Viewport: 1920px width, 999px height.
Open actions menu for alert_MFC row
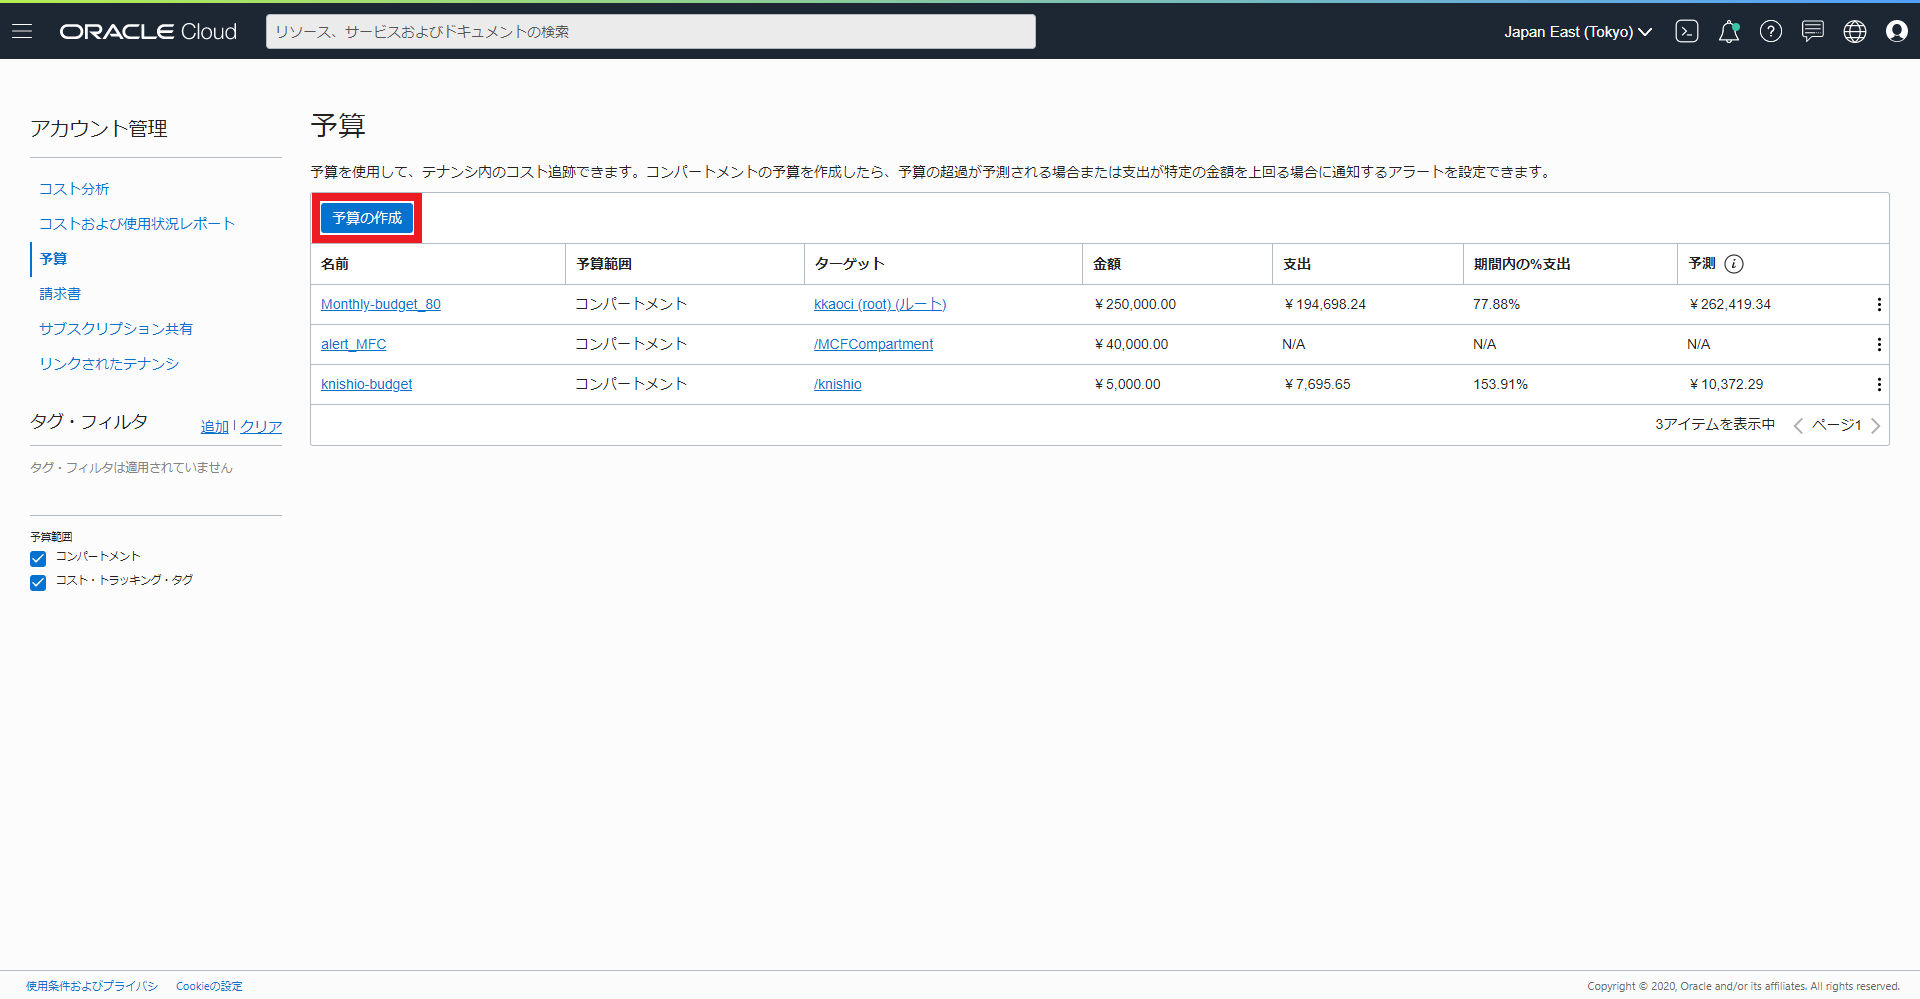[1878, 345]
